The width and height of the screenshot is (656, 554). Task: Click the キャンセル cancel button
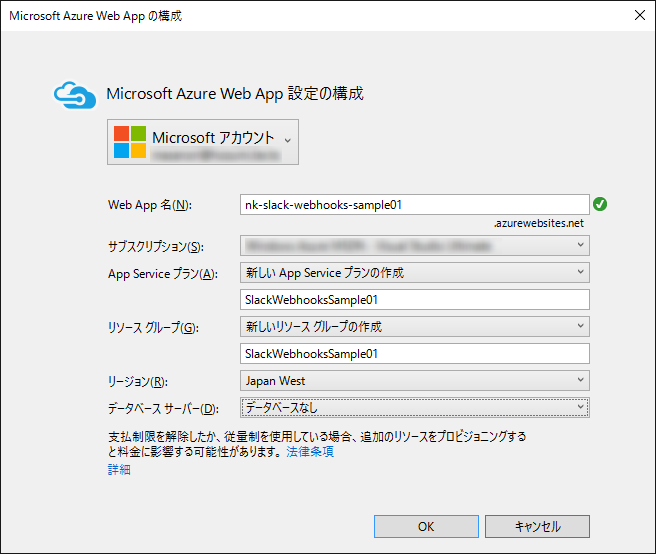(x=537, y=526)
